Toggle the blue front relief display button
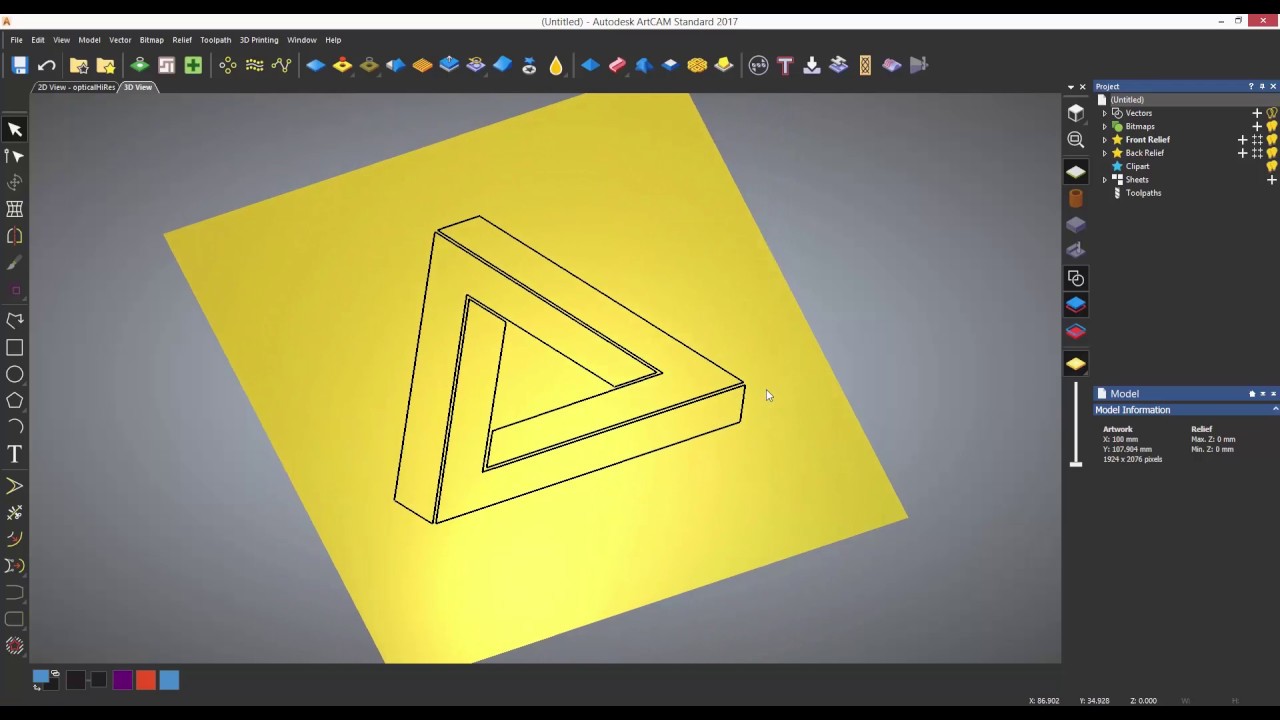The width and height of the screenshot is (1280, 720). (1075, 305)
